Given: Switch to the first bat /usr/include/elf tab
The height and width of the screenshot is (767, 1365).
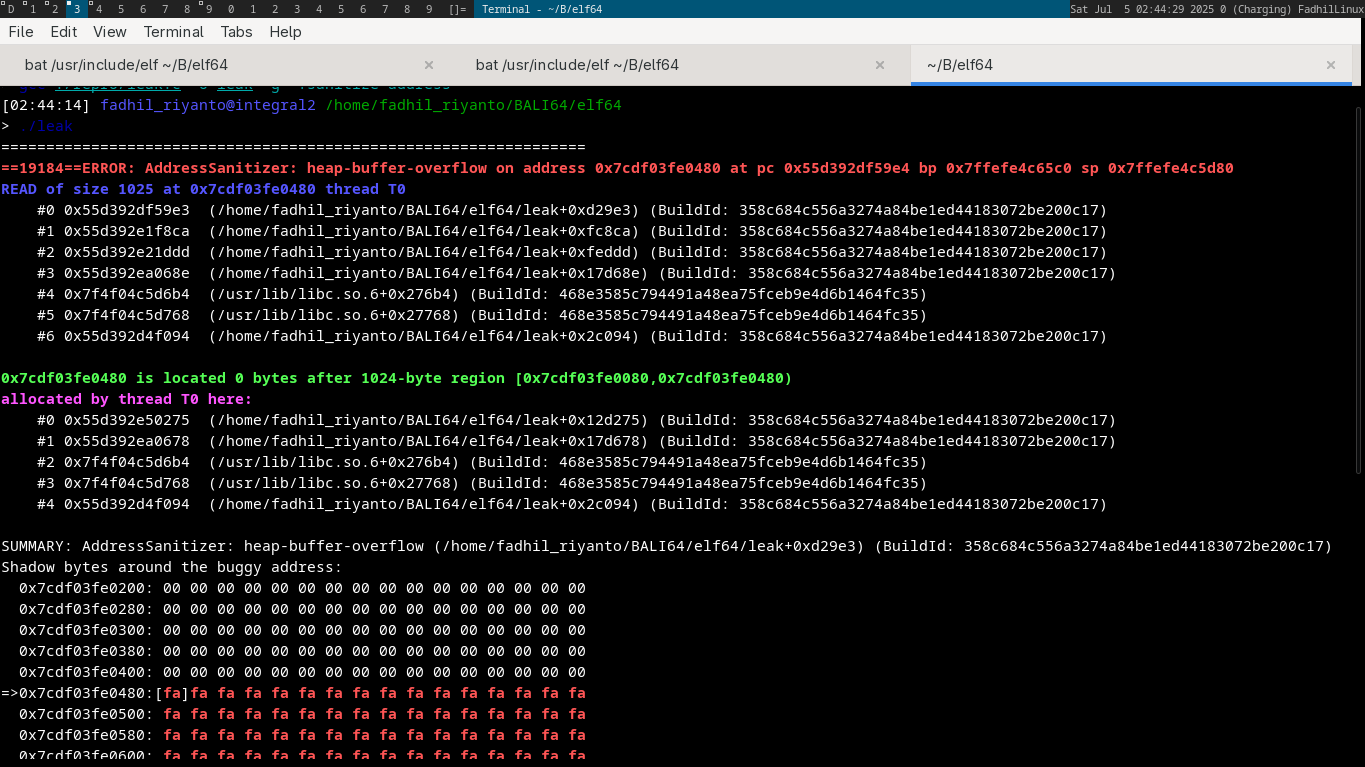Looking at the screenshot, I should (x=126, y=65).
